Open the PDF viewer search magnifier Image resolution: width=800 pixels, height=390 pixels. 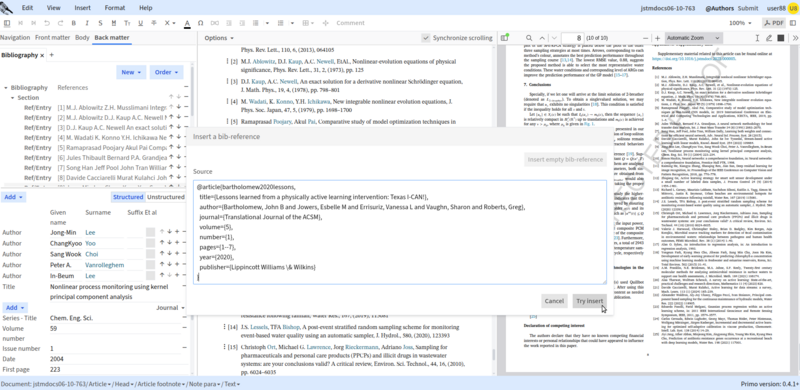pos(529,38)
